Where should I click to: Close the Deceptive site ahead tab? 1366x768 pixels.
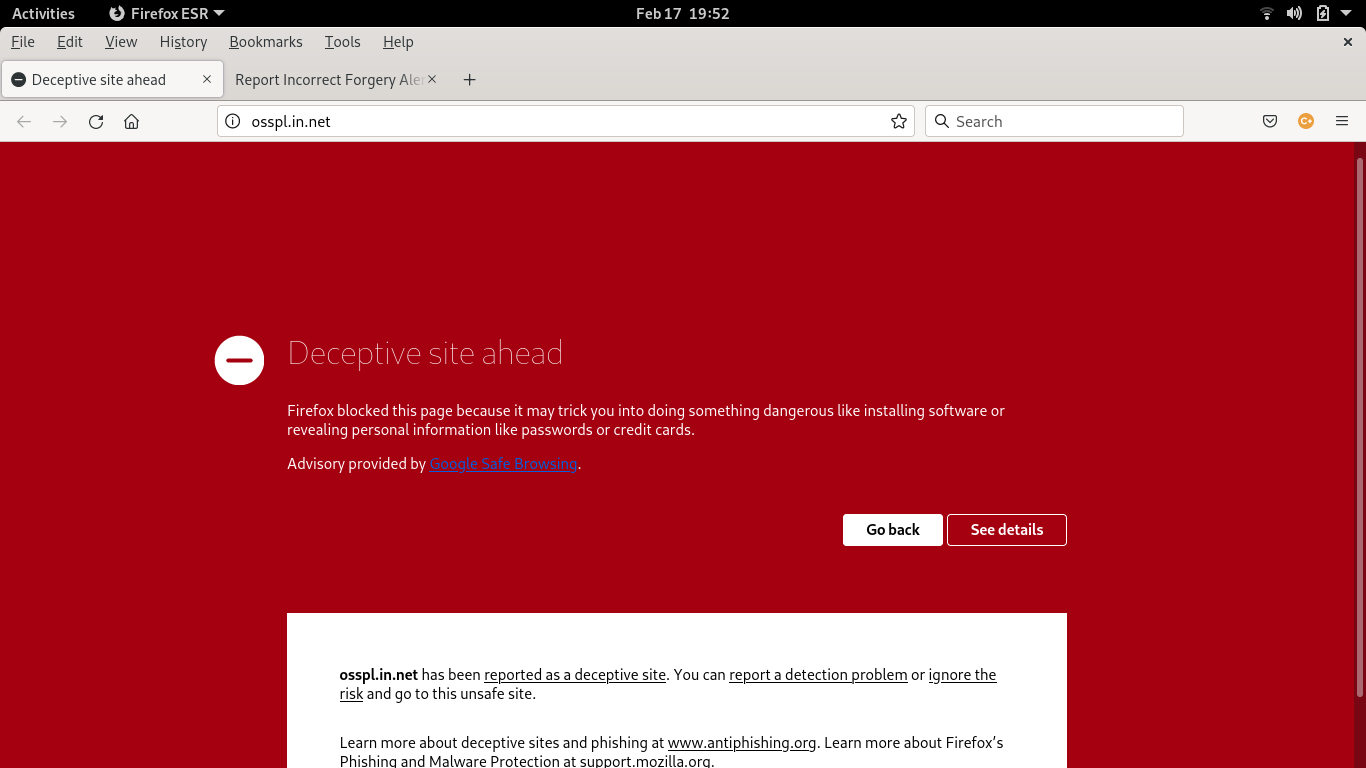[207, 79]
